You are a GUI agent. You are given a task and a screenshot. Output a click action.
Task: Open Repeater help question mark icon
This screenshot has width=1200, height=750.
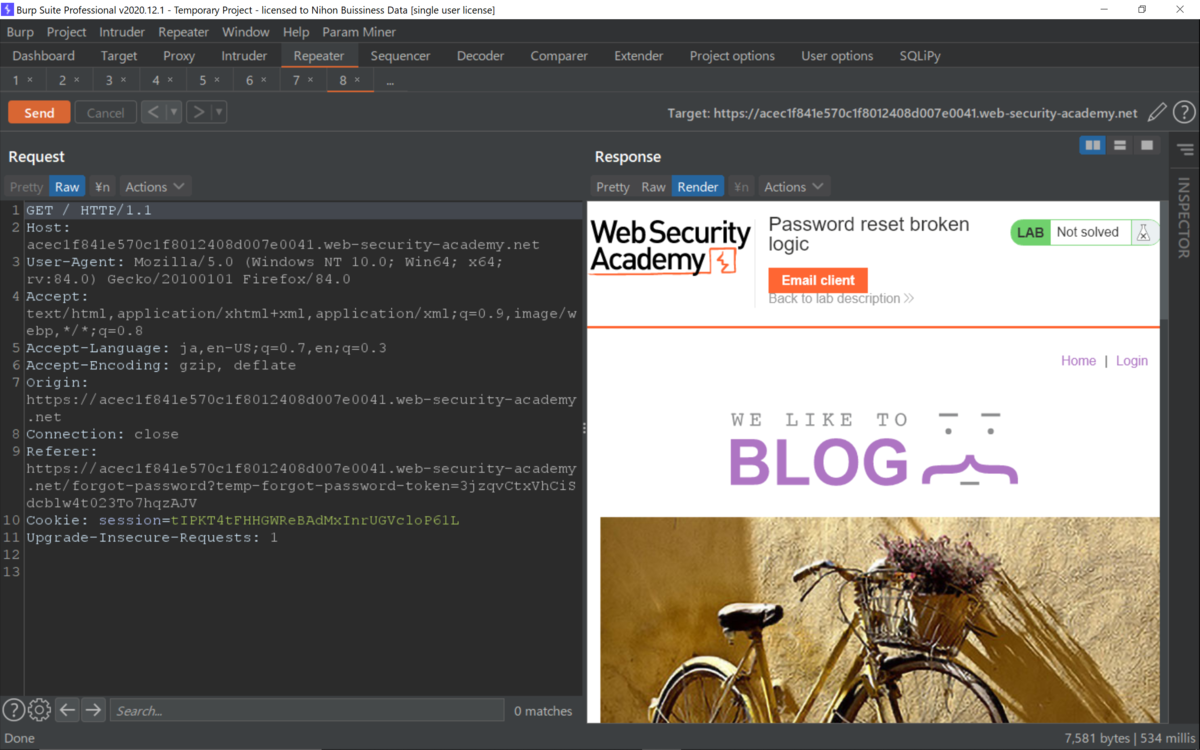point(1184,113)
